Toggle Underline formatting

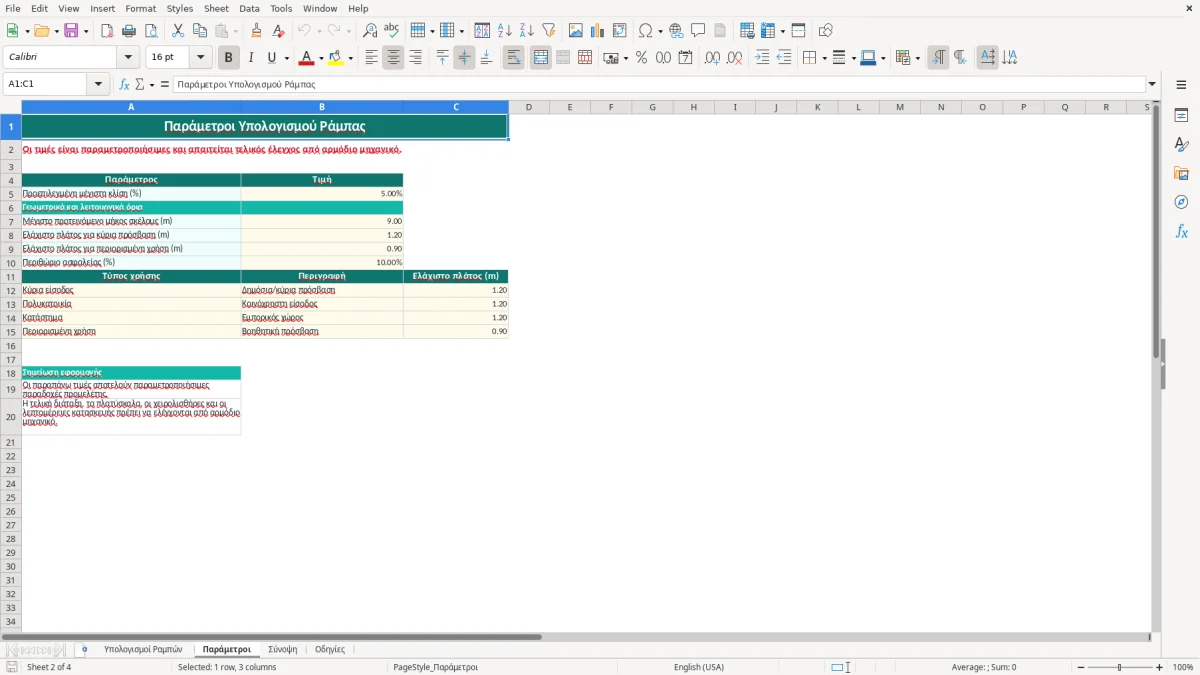point(272,58)
